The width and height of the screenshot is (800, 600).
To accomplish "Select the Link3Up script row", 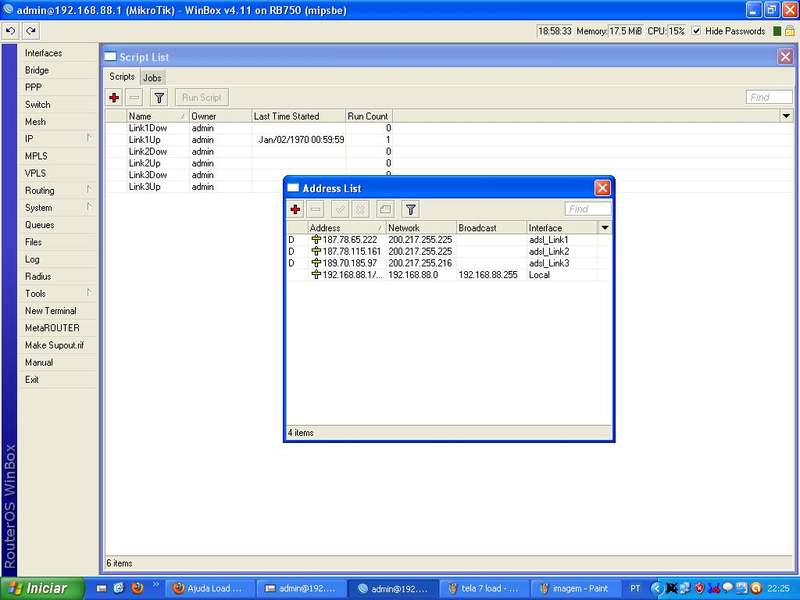I will click(449, 187).
